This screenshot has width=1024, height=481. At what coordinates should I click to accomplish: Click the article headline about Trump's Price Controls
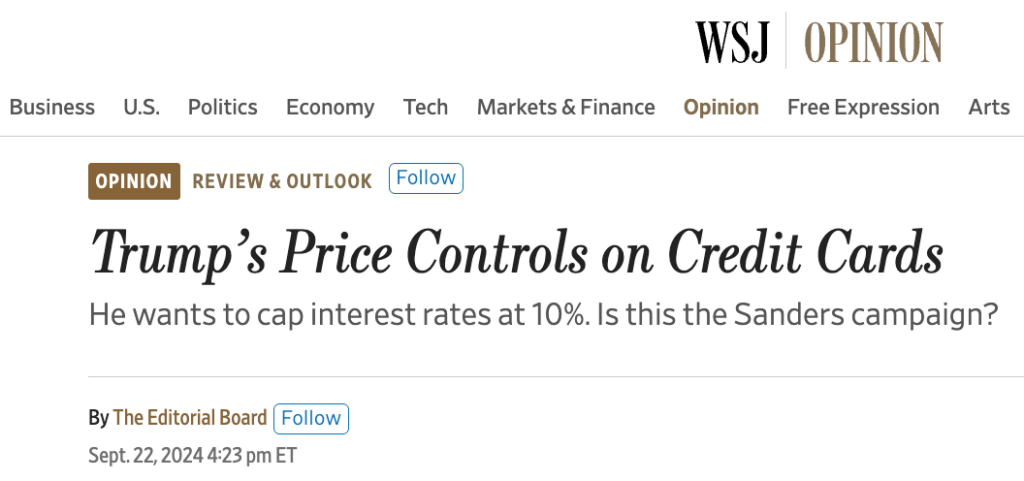[x=517, y=251]
